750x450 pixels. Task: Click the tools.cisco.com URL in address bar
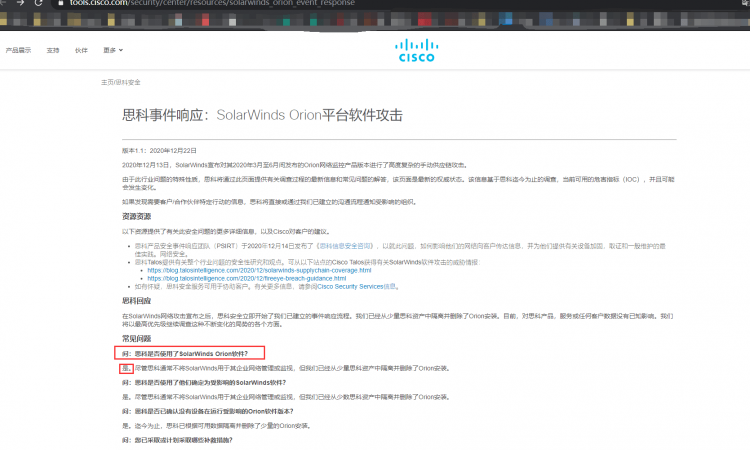tap(212, 3)
